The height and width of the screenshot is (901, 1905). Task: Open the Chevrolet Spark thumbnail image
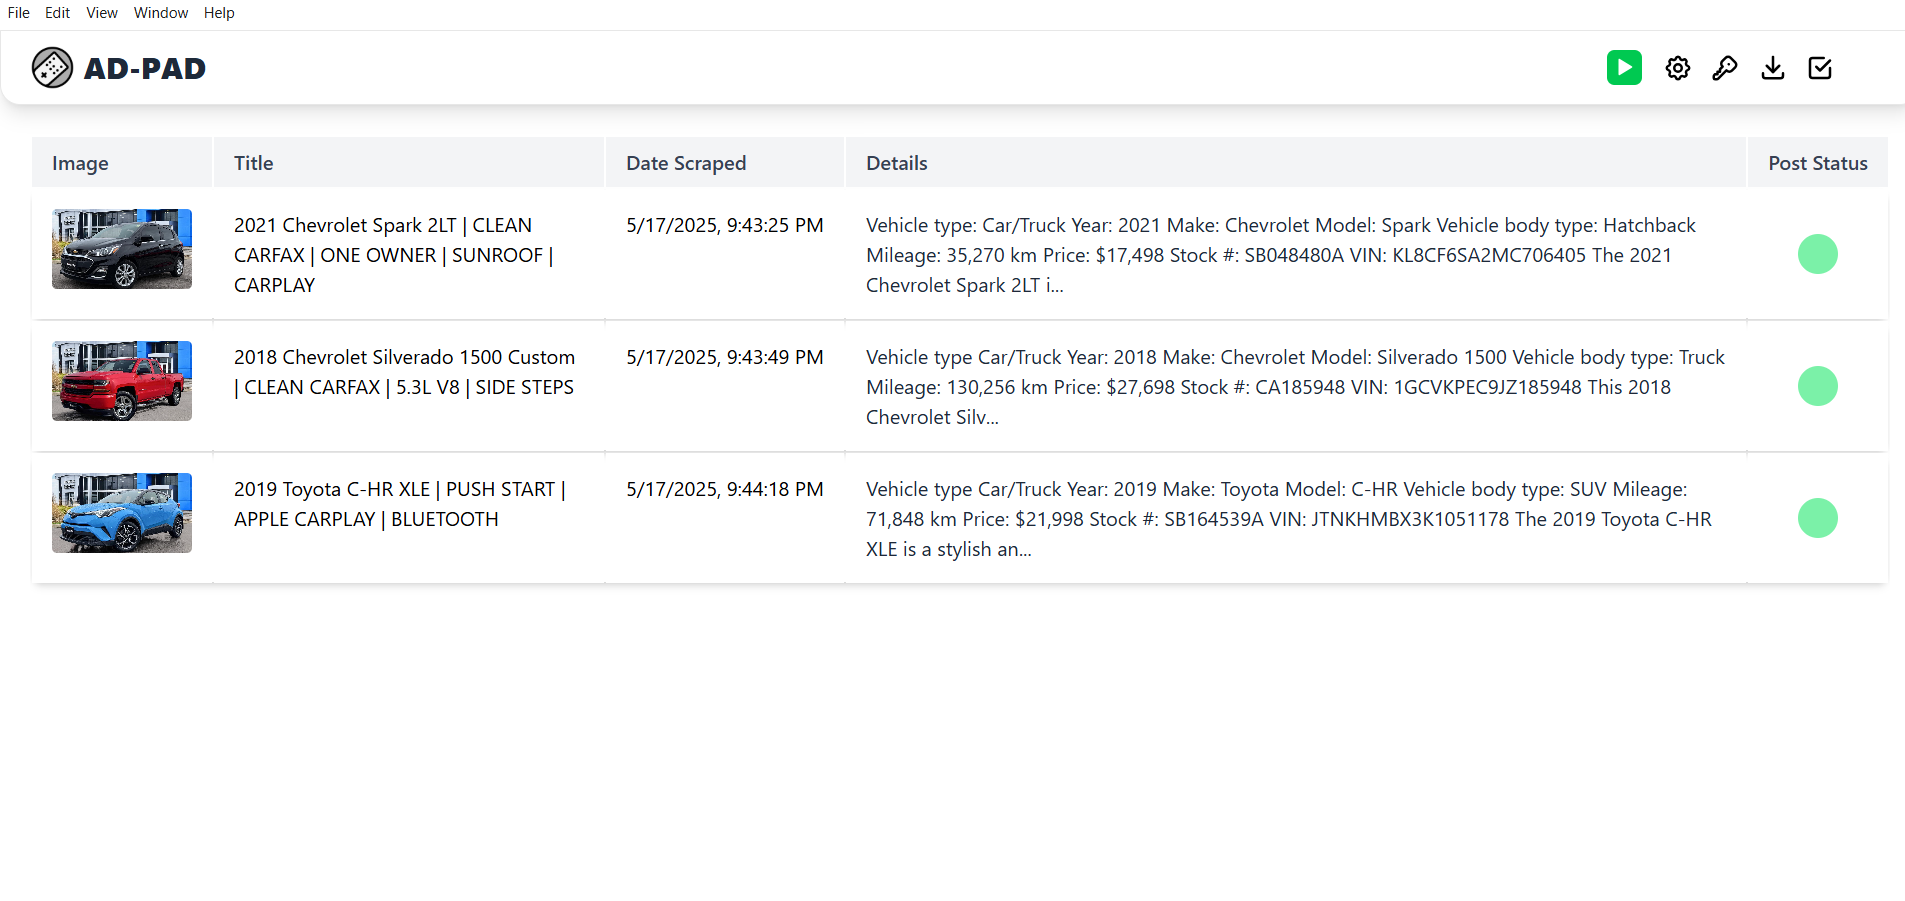point(122,249)
